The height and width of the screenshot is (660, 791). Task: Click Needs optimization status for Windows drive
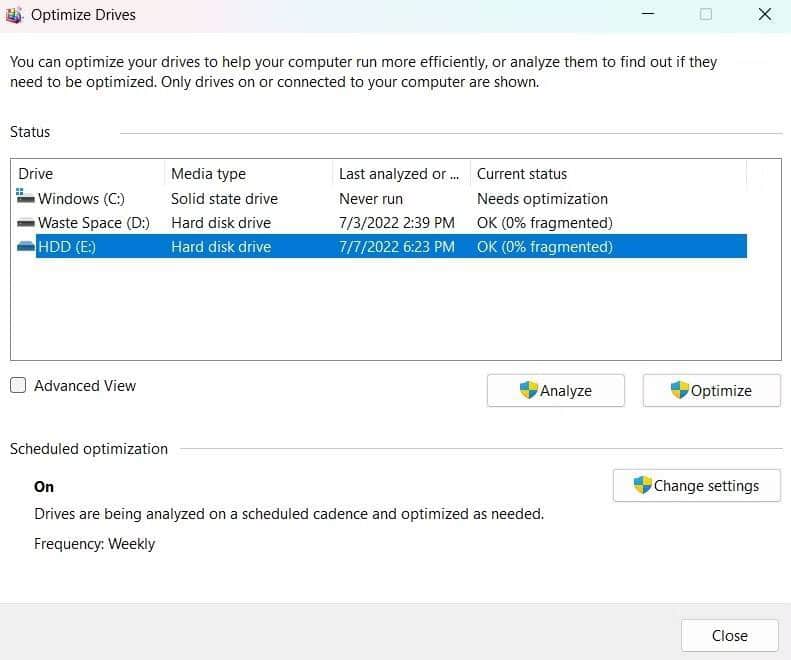point(542,199)
